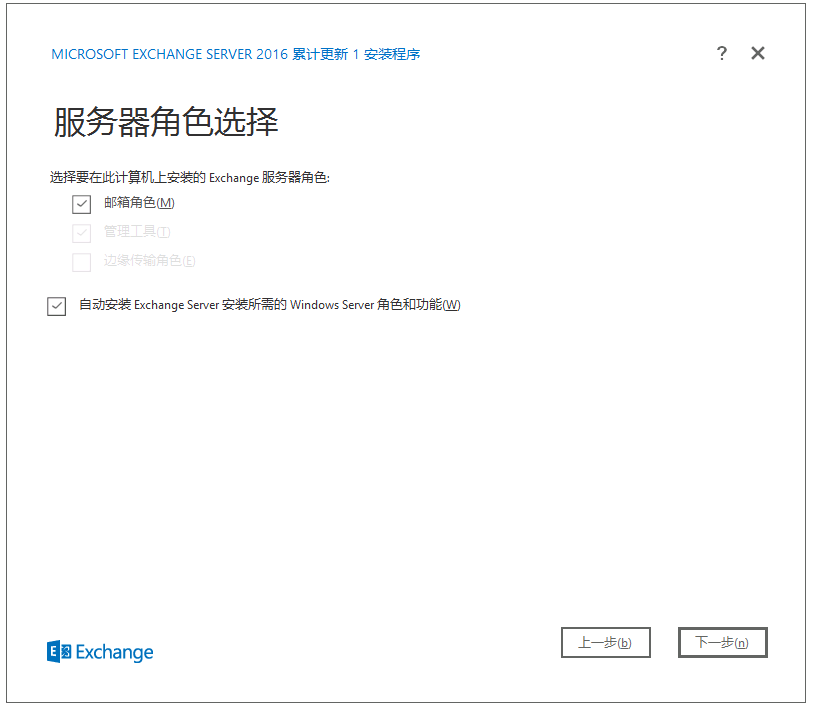813x712 pixels.
Task: Click the 累计更新 1 安装程序 title portion
Action: 356,54
